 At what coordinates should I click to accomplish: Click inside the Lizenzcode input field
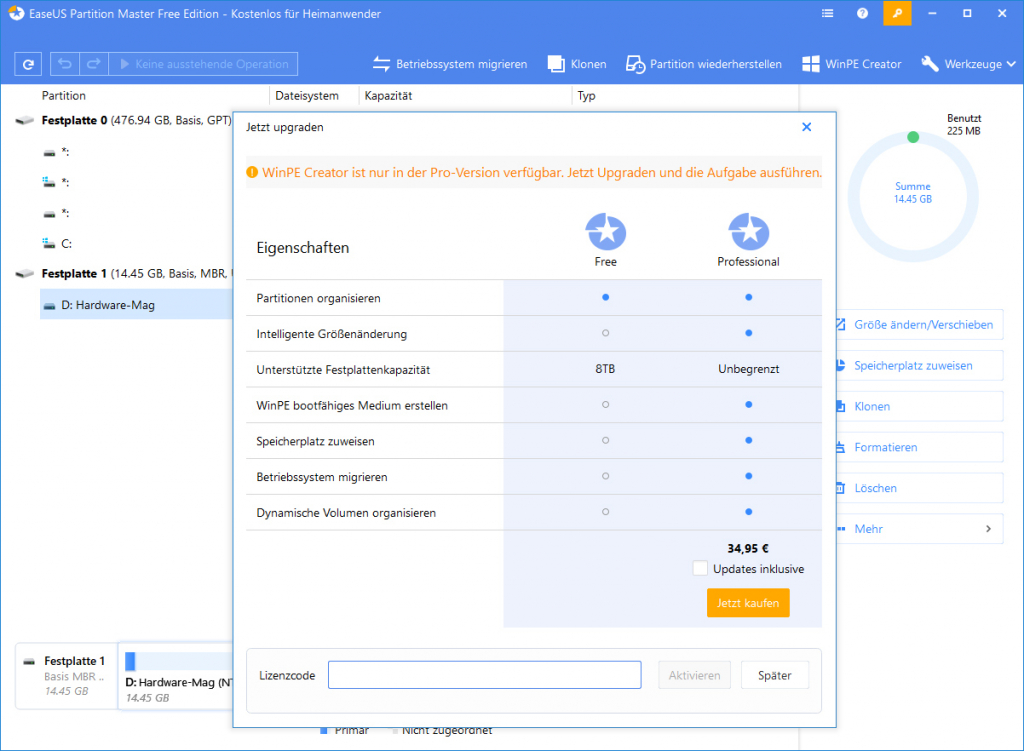tap(484, 674)
